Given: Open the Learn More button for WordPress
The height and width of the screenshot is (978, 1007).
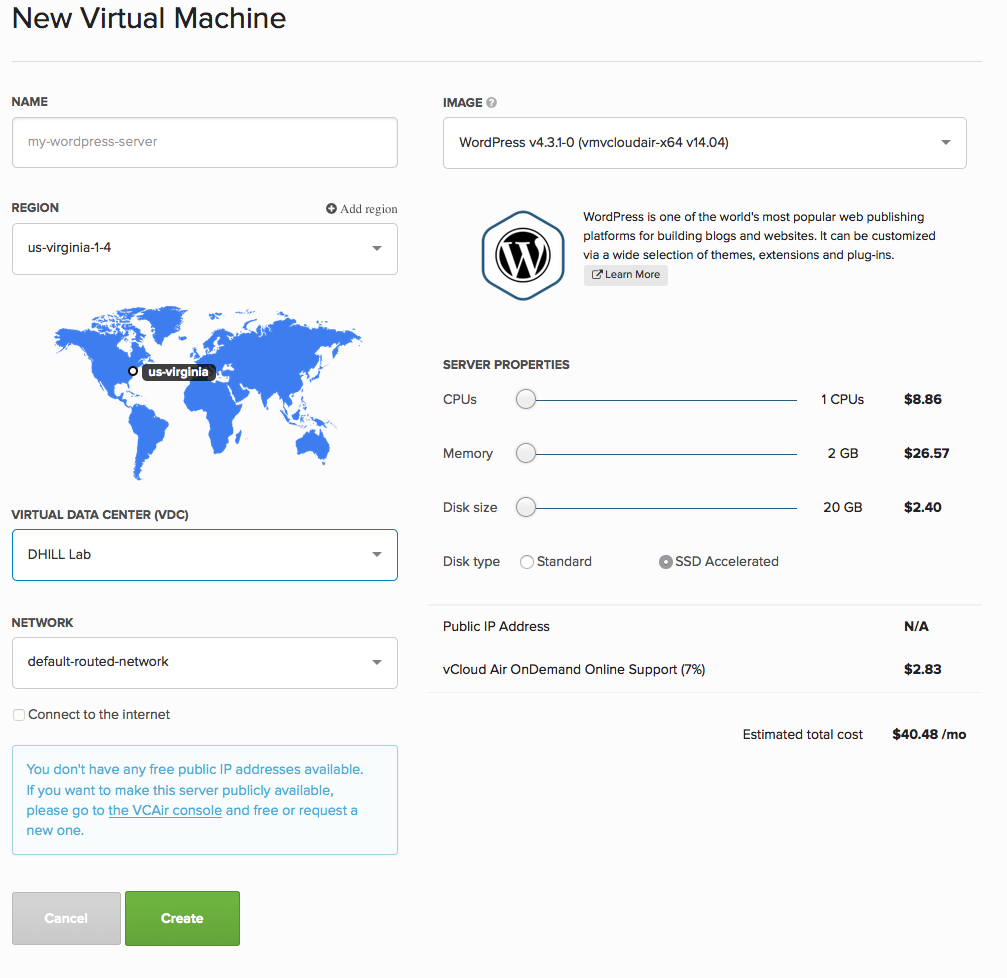Looking at the screenshot, I should coord(626,275).
